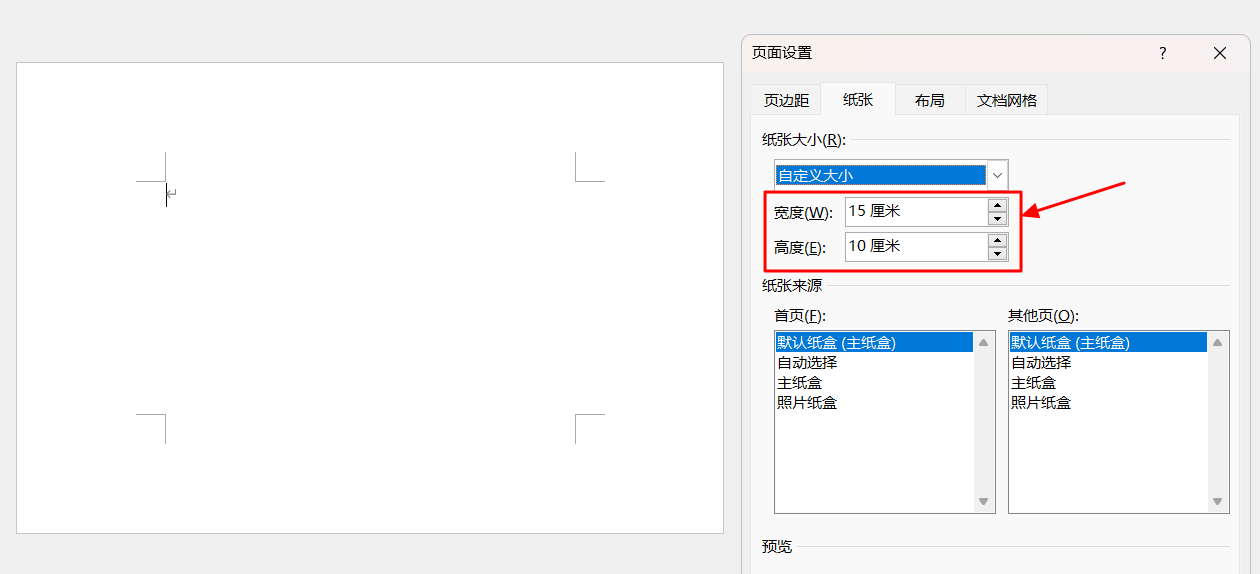The height and width of the screenshot is (574, 1260).
Task: Select 默认纸盒 (主纸盒) in 首页 list
Action: (874, 342)
